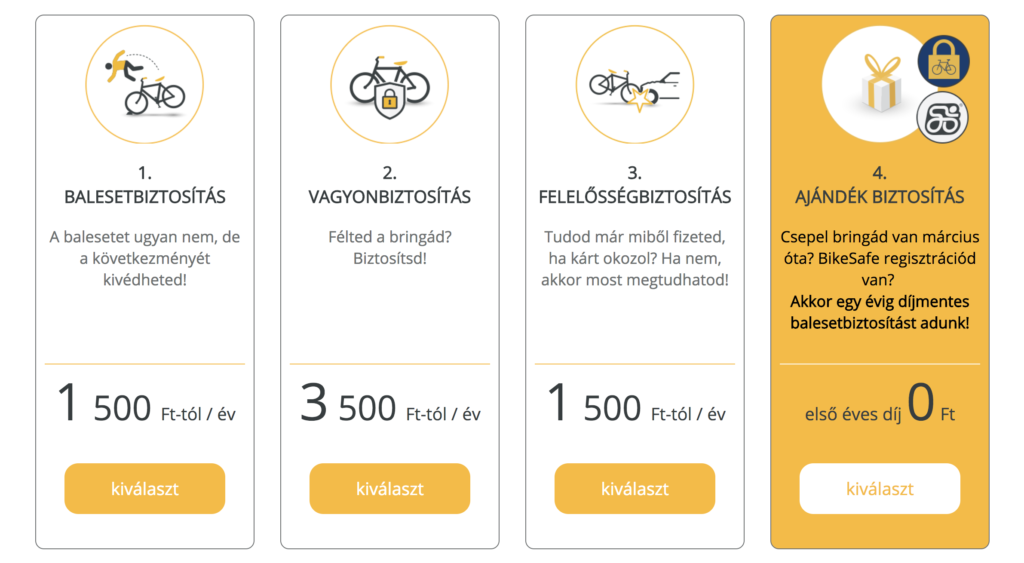Click the falling cyclist accident insurance icon
Screen dimensions: 1024x563
coord(145,84)
